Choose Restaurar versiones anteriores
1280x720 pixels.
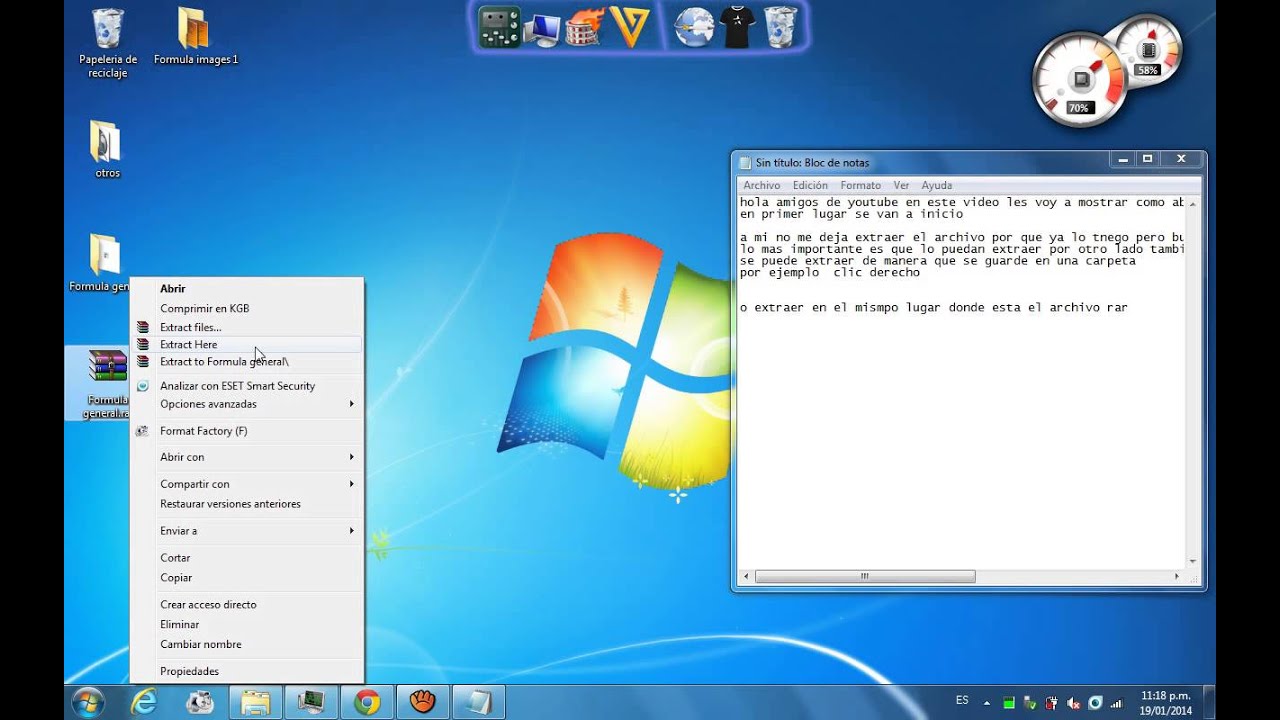point(247,504)
